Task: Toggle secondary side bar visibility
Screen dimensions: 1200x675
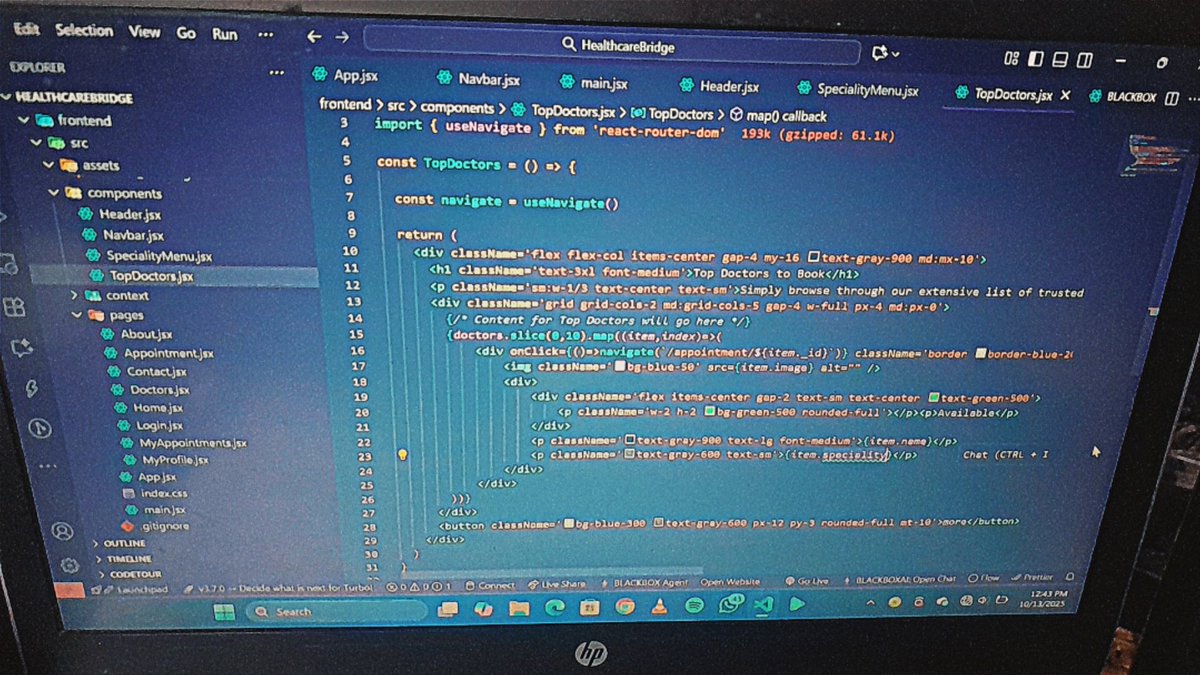Action: (1083, 61)
